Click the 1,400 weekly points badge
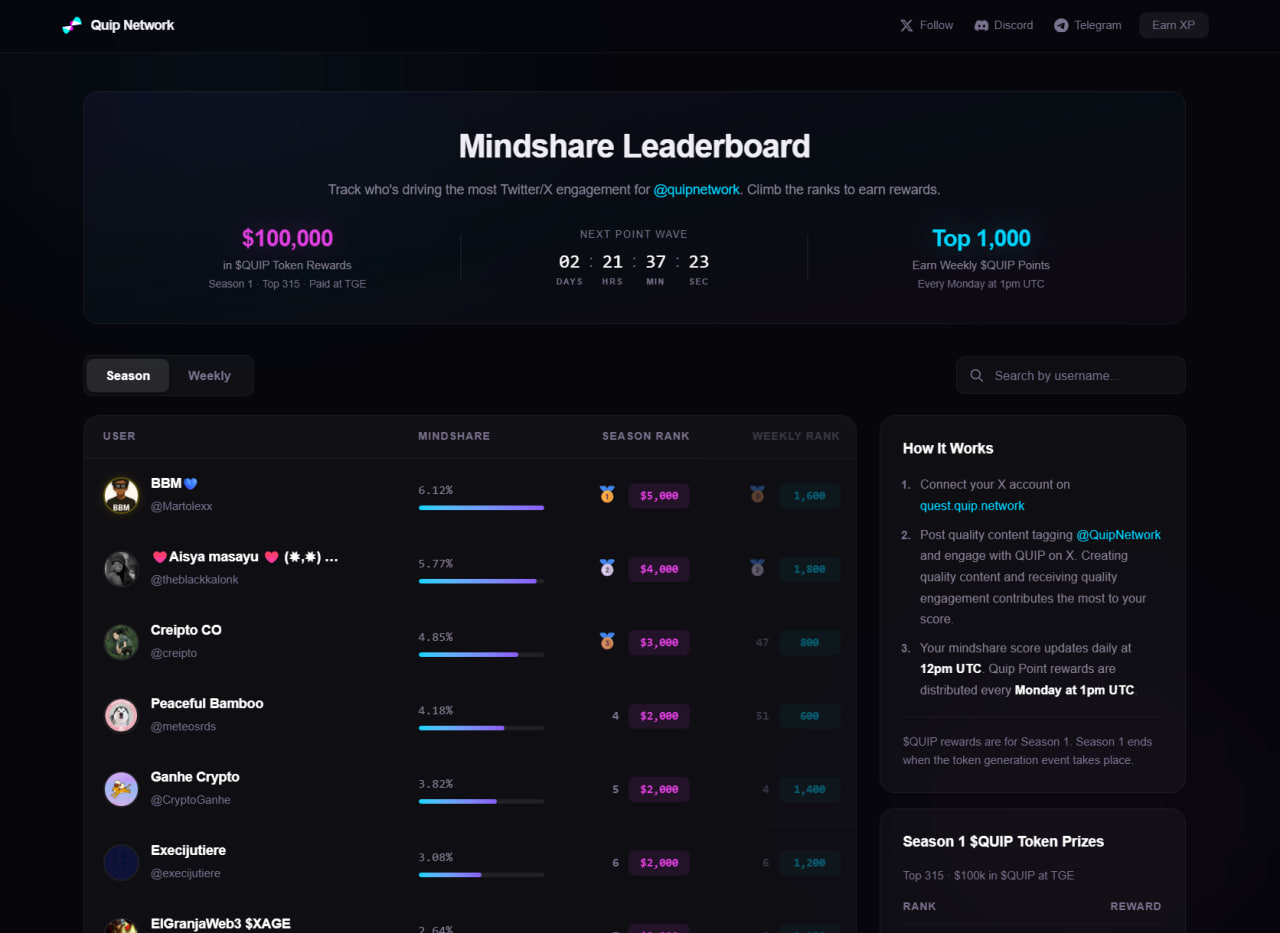Image resolution: width=1280 pixels, height=933 pixels. (x=810, y=790)
